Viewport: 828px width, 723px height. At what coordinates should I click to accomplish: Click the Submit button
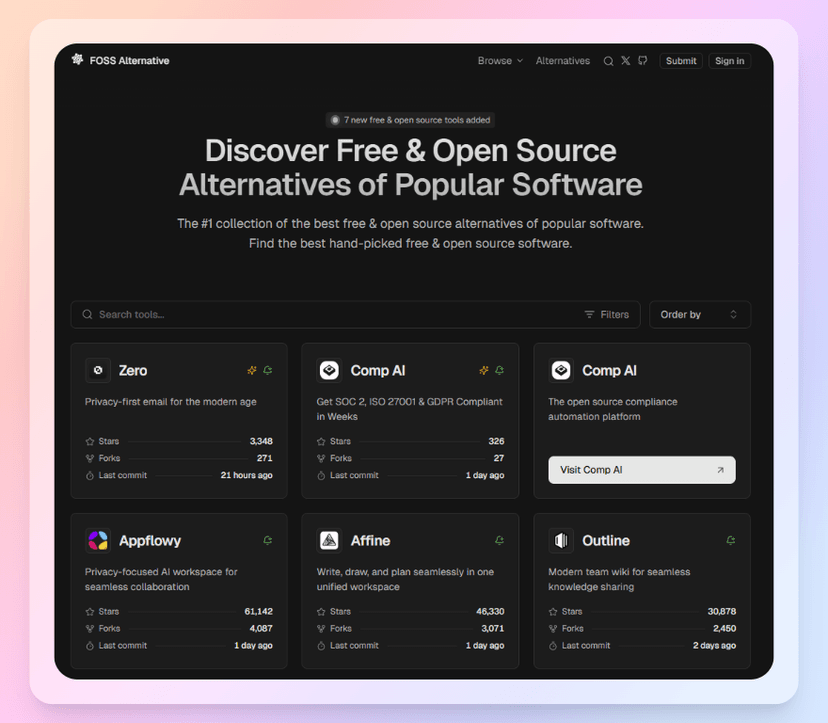(681, 61)
